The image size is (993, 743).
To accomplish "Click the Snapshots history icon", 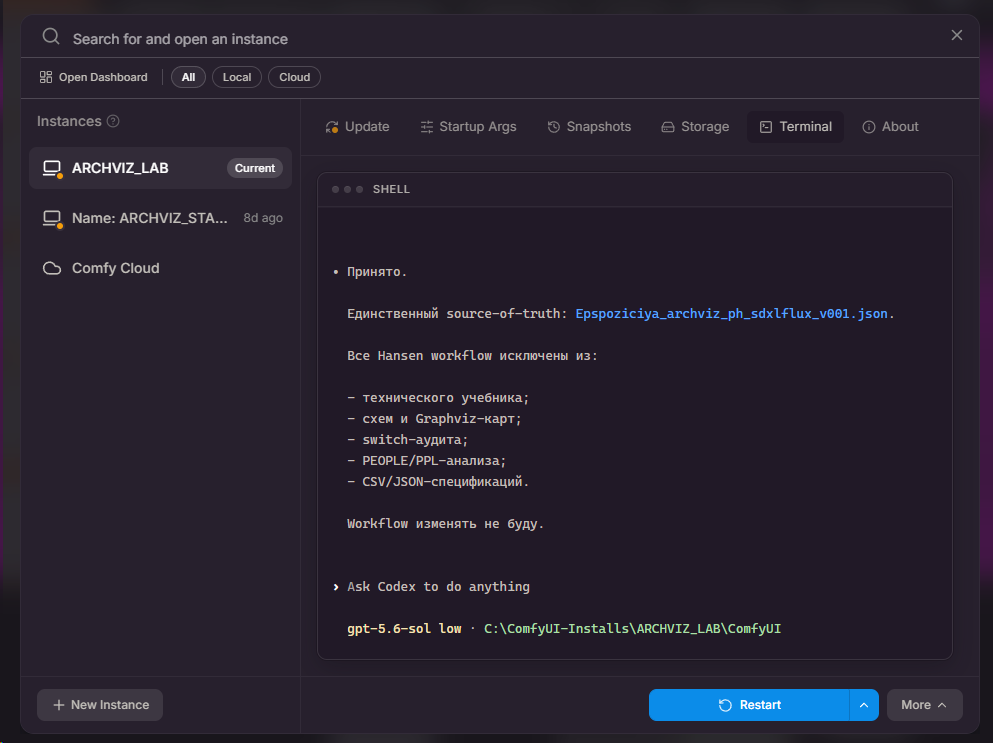I will pyautogui.click(x=553, y=127).
